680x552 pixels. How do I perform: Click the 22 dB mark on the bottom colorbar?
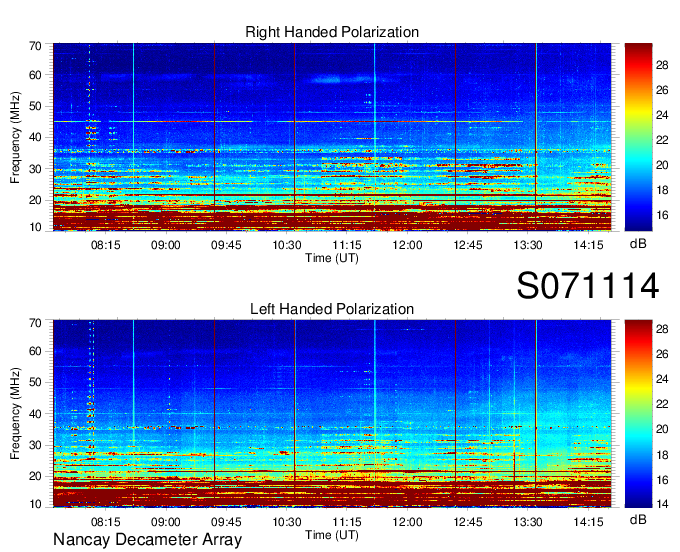point(662,405)
